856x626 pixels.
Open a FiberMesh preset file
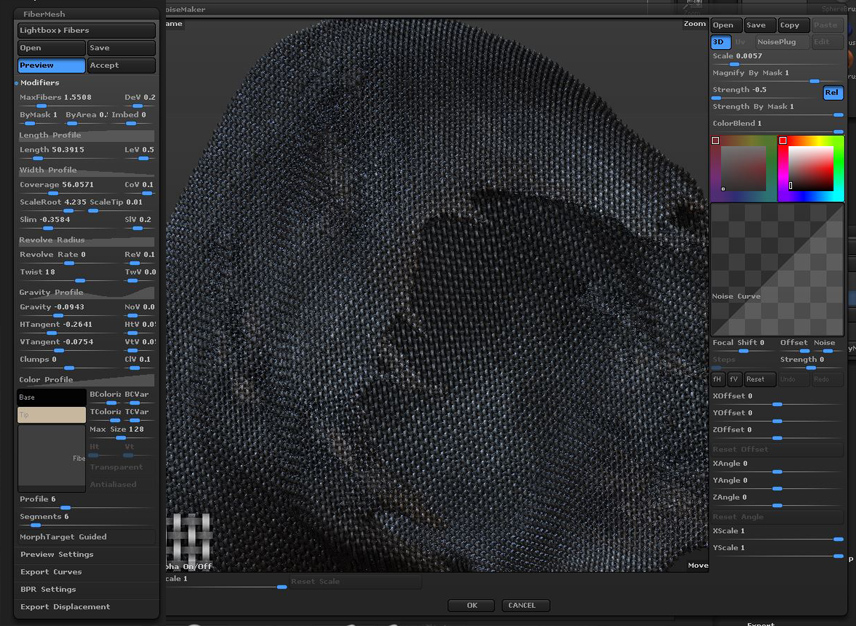(x=51, y=48)
